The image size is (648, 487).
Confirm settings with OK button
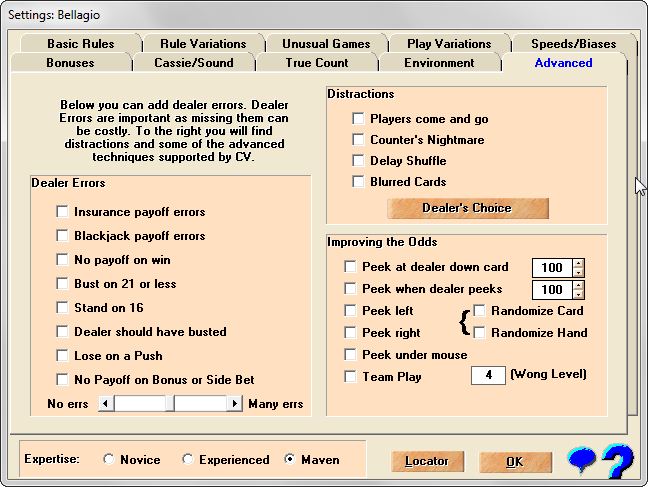pos(515,462)
